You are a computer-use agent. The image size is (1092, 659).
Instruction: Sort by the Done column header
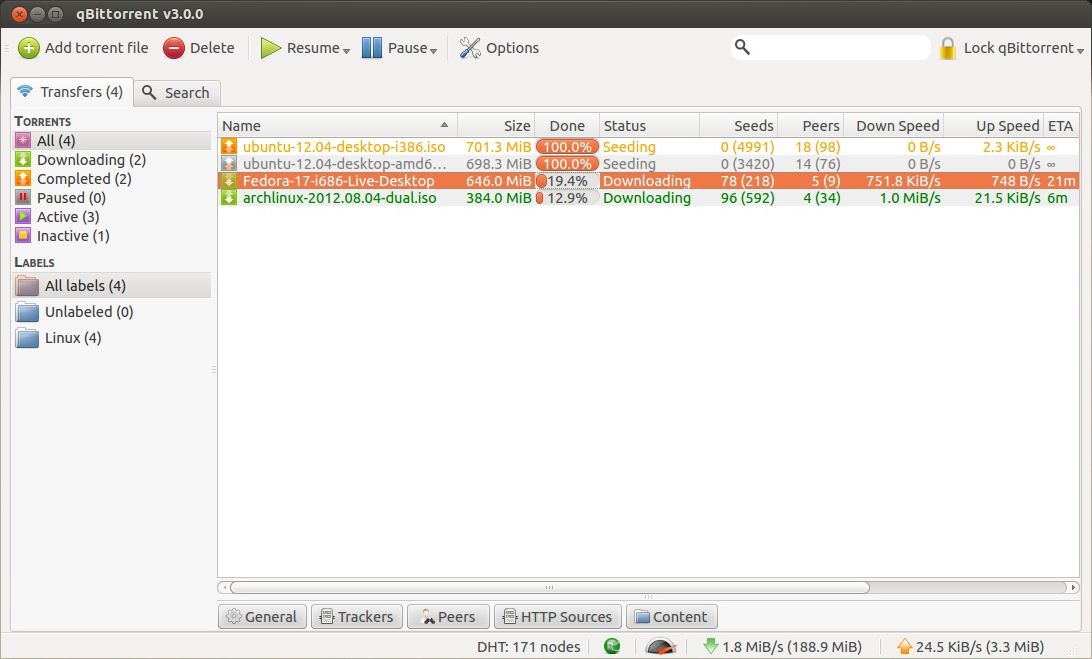[x=567, y=125]
